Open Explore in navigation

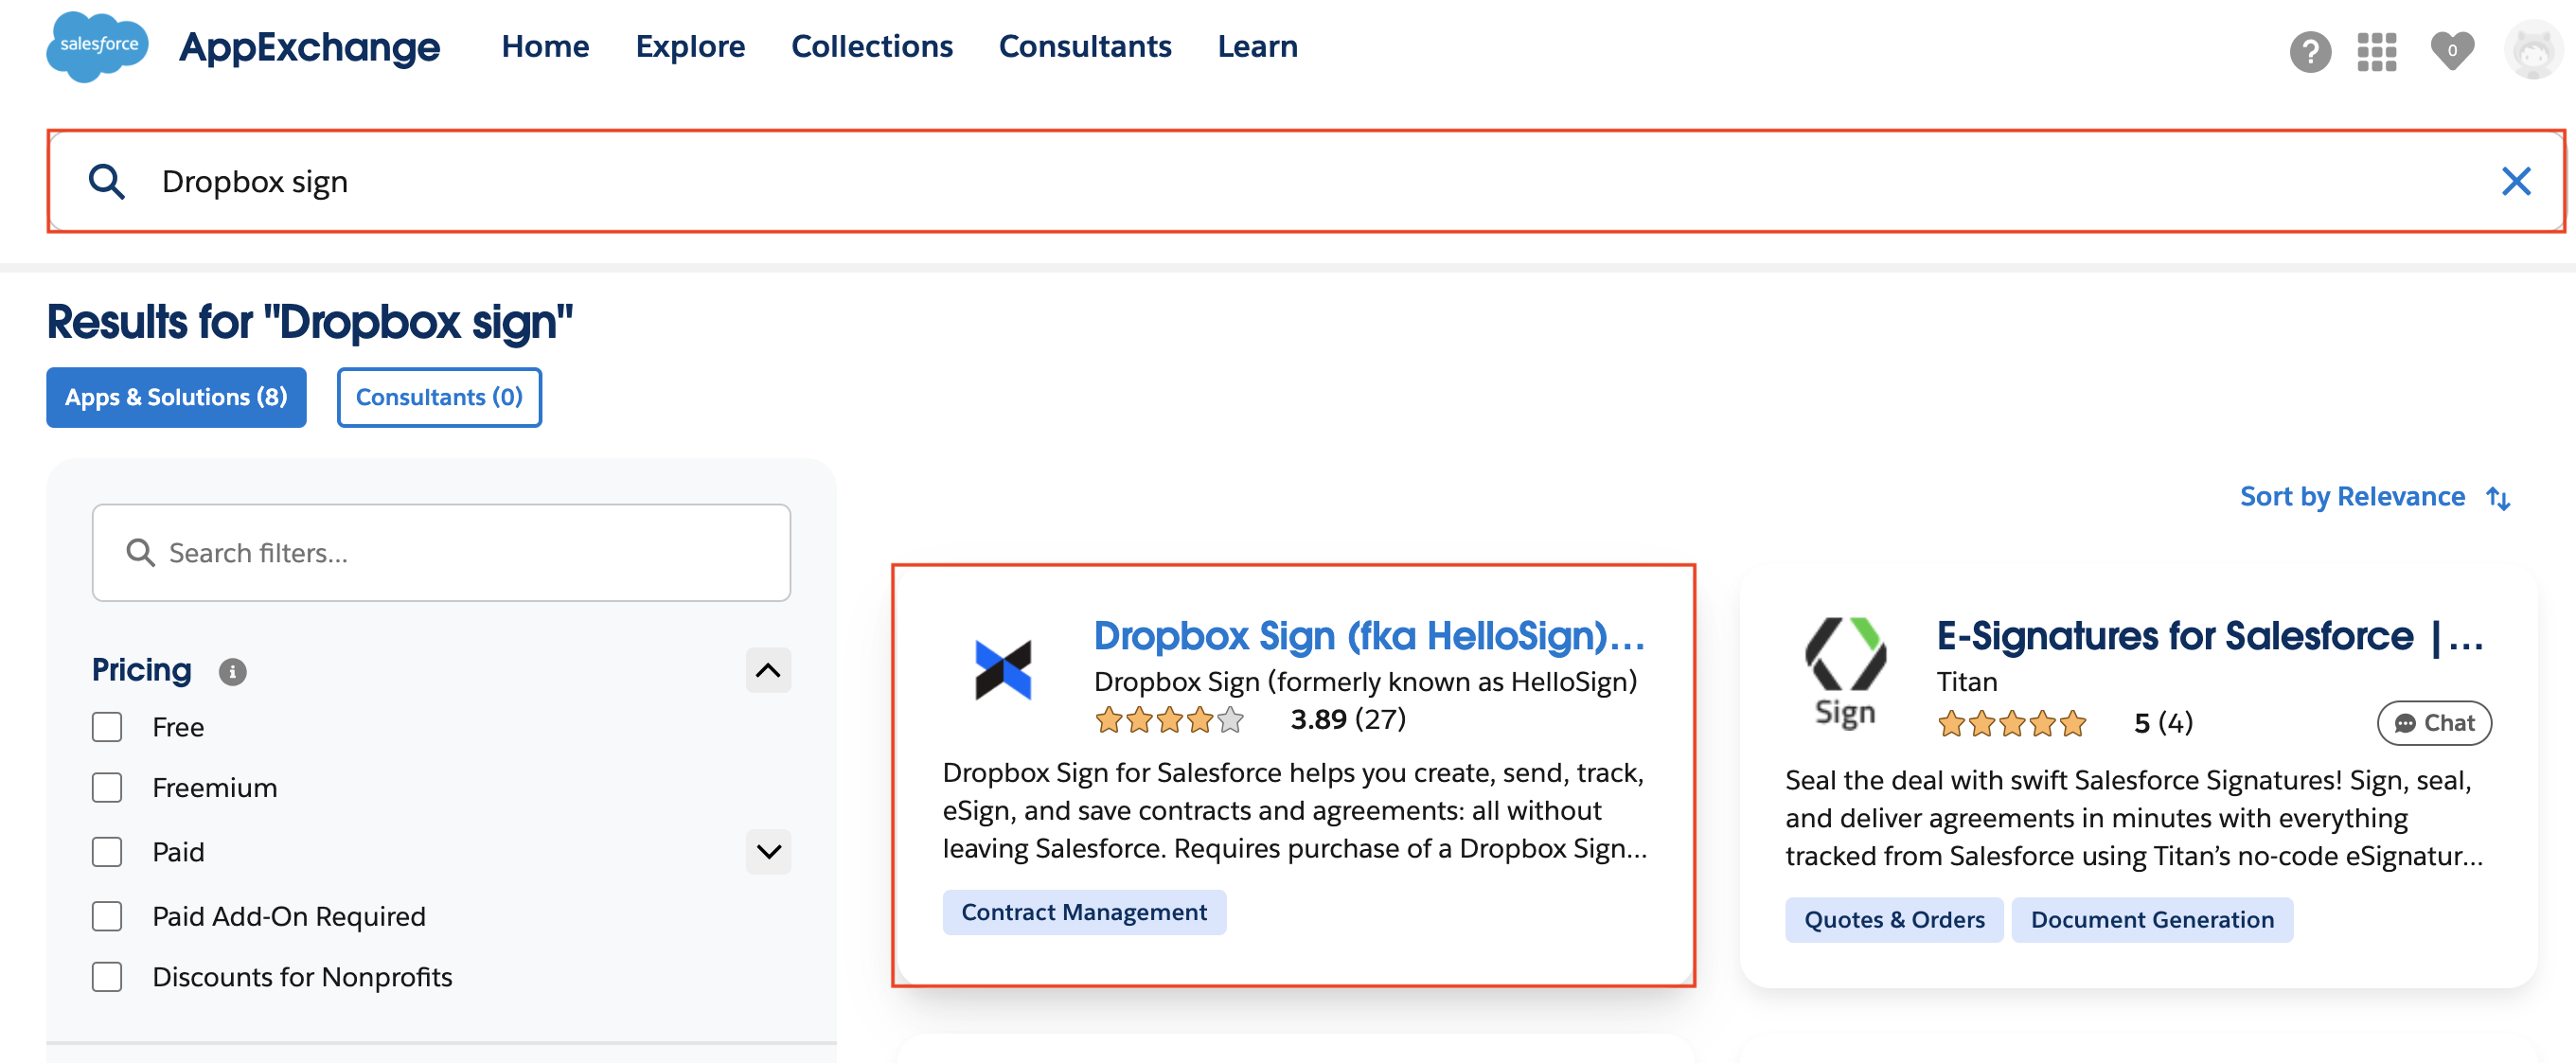[x=690, y=46]
